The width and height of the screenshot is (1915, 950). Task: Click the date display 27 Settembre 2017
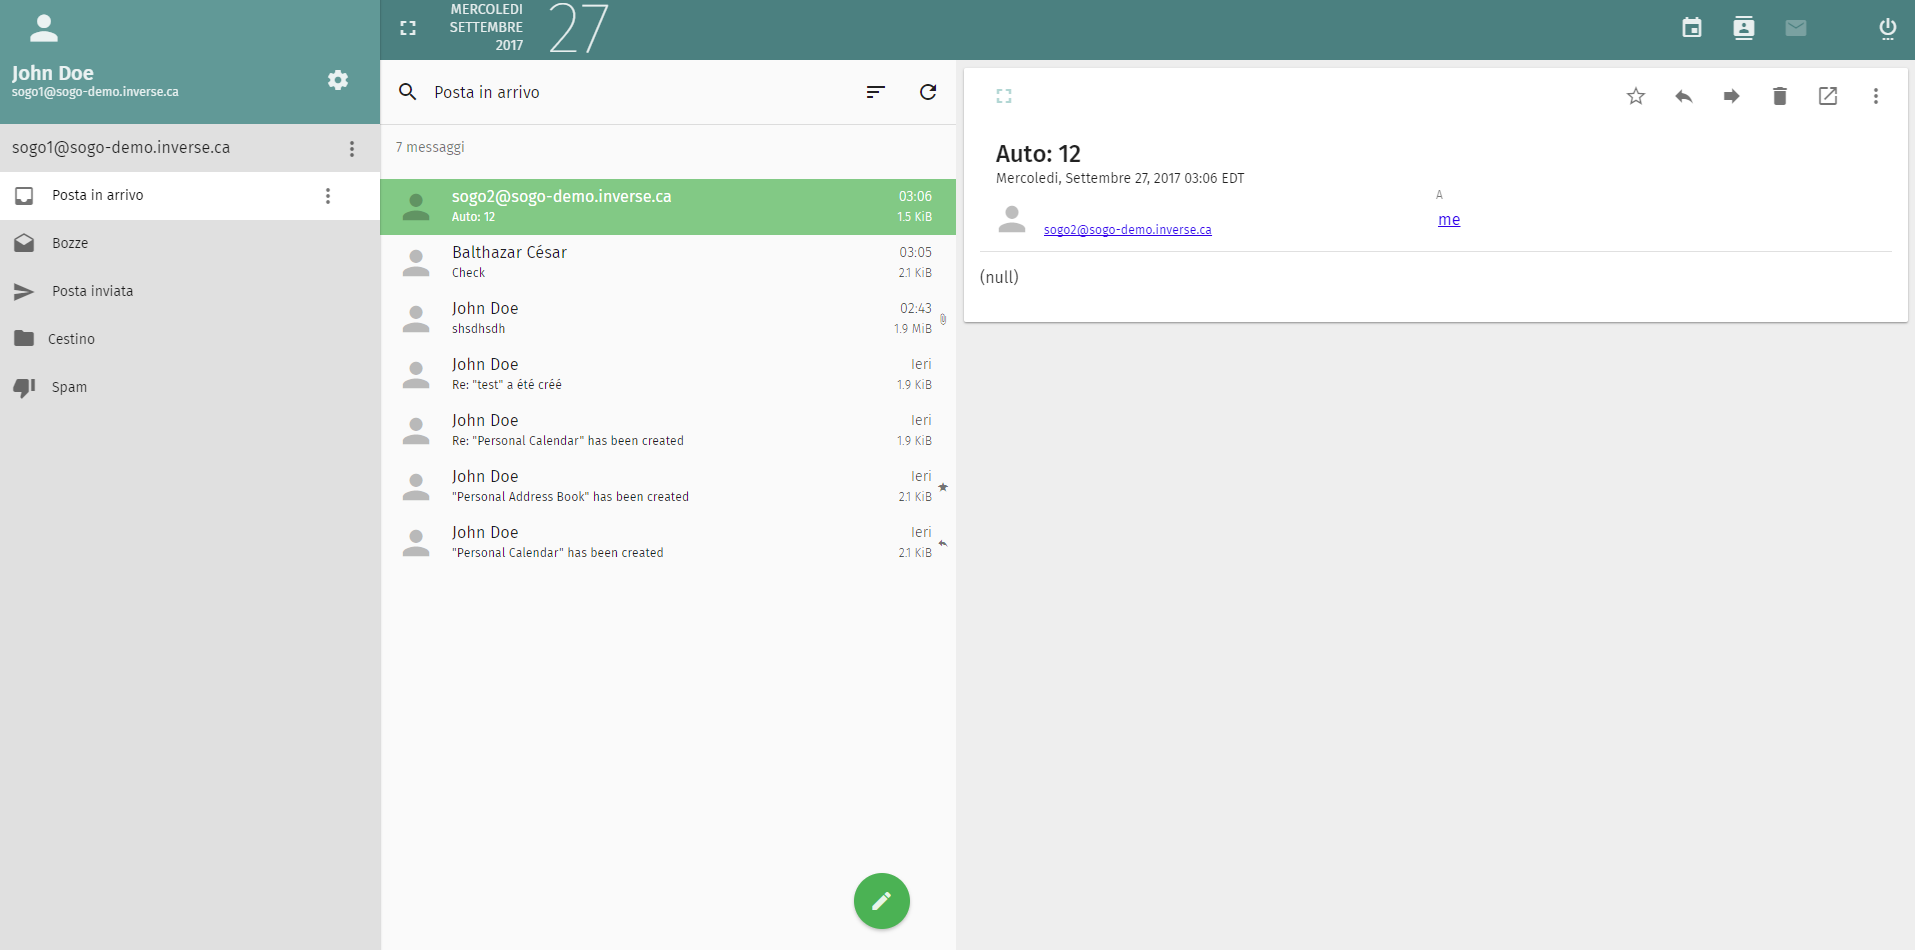coord(528,28)
